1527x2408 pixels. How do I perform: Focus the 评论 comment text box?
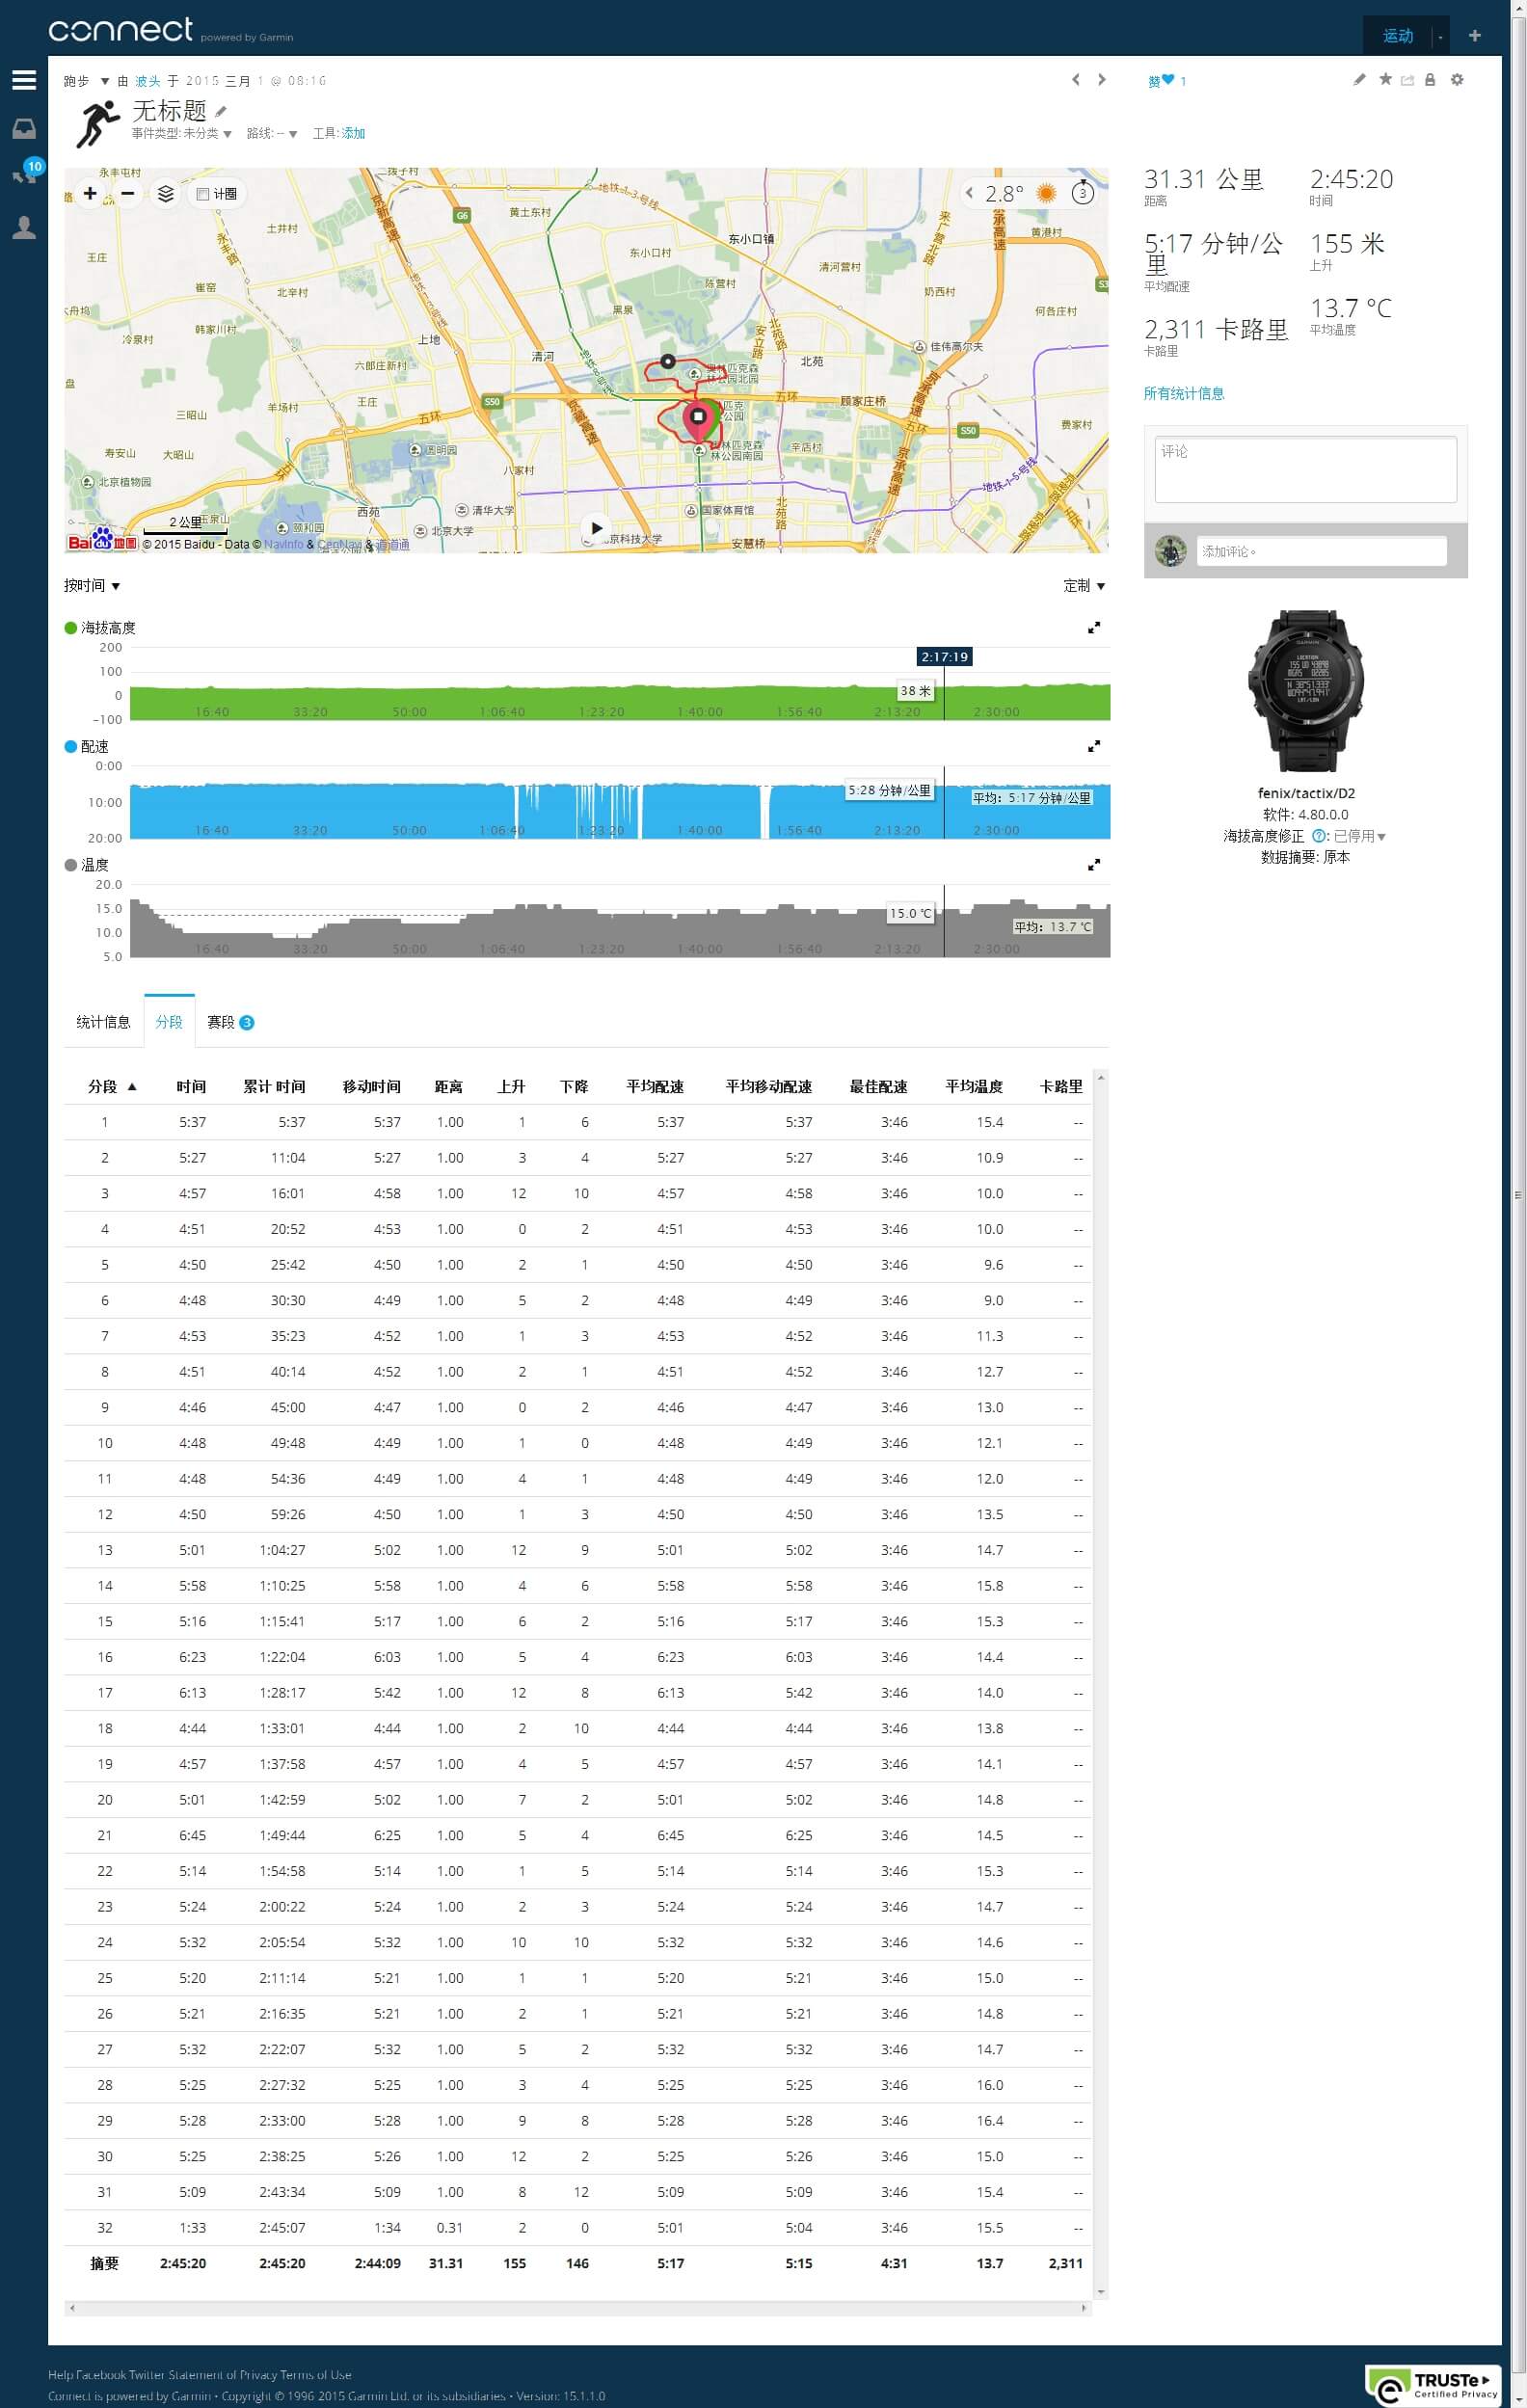pos(1305,469)
